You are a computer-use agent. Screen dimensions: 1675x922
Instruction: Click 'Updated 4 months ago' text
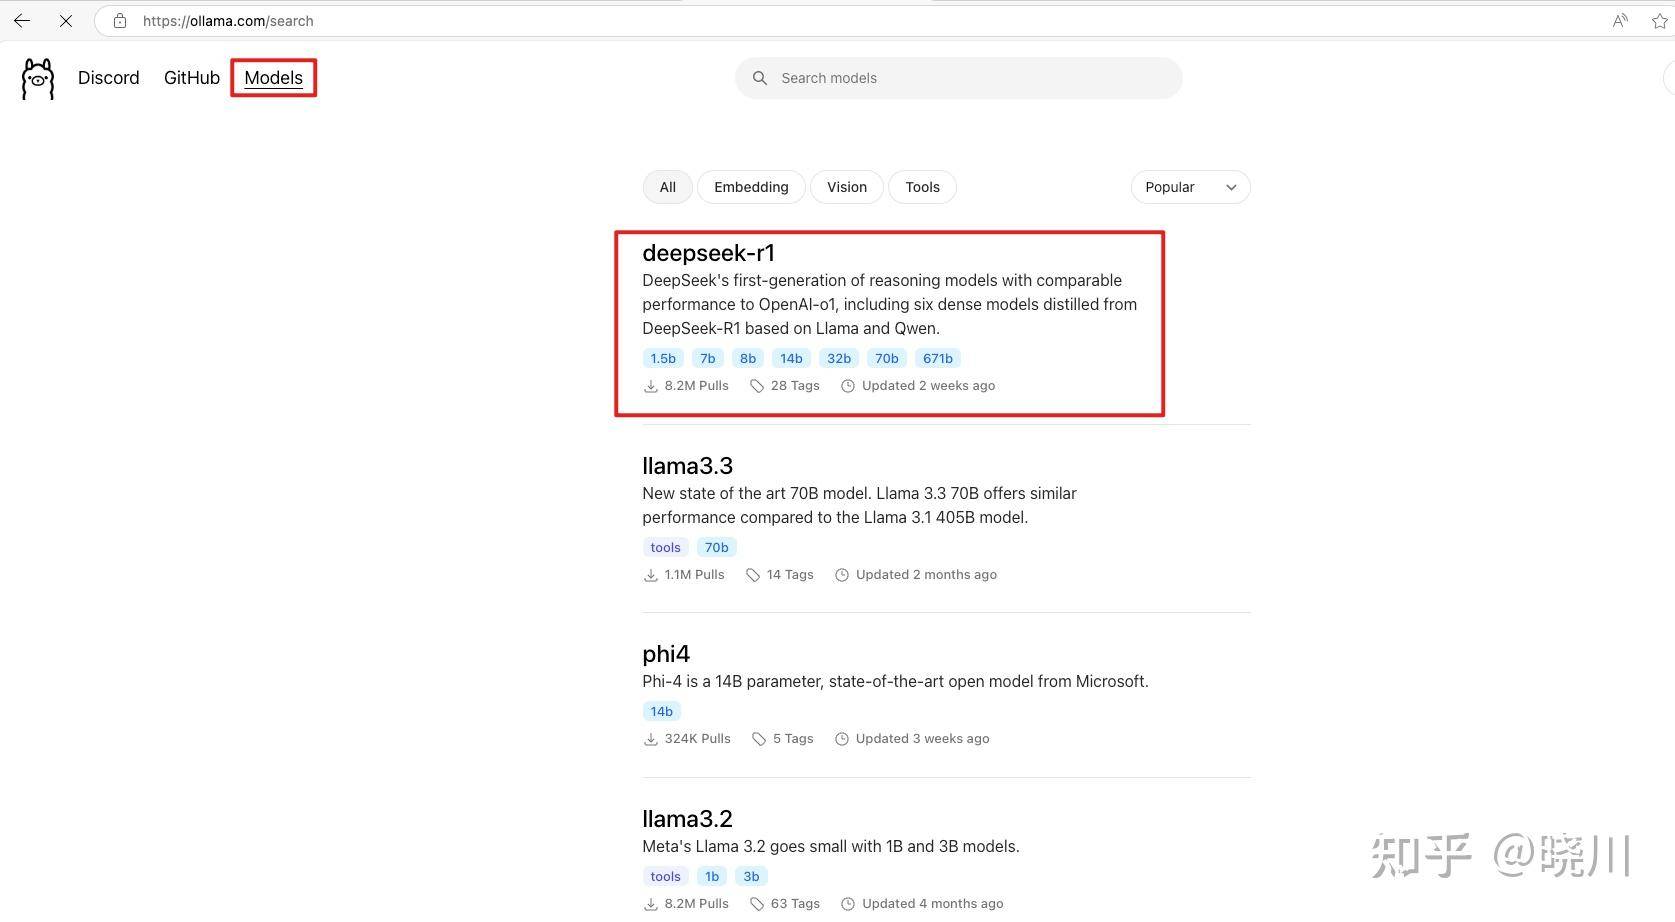[x=933, y=904]
